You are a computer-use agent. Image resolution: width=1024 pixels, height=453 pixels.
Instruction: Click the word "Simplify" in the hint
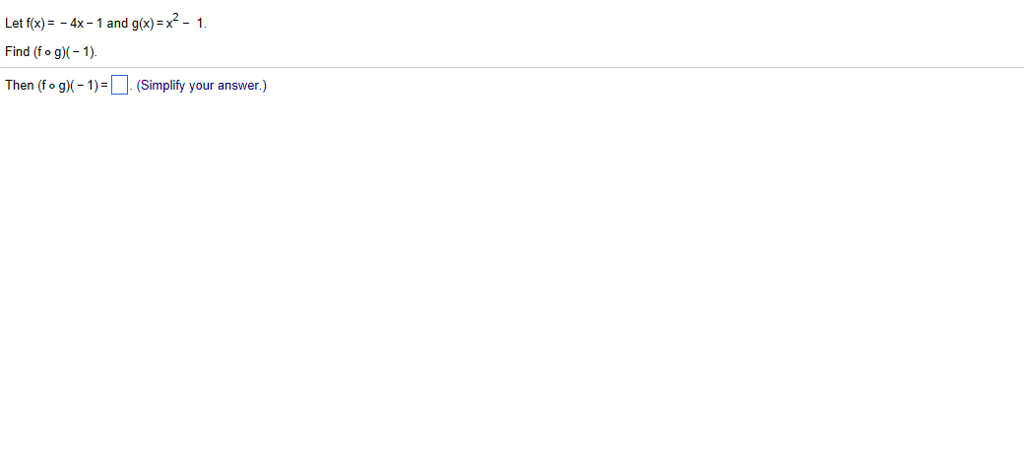pos(162,86)
